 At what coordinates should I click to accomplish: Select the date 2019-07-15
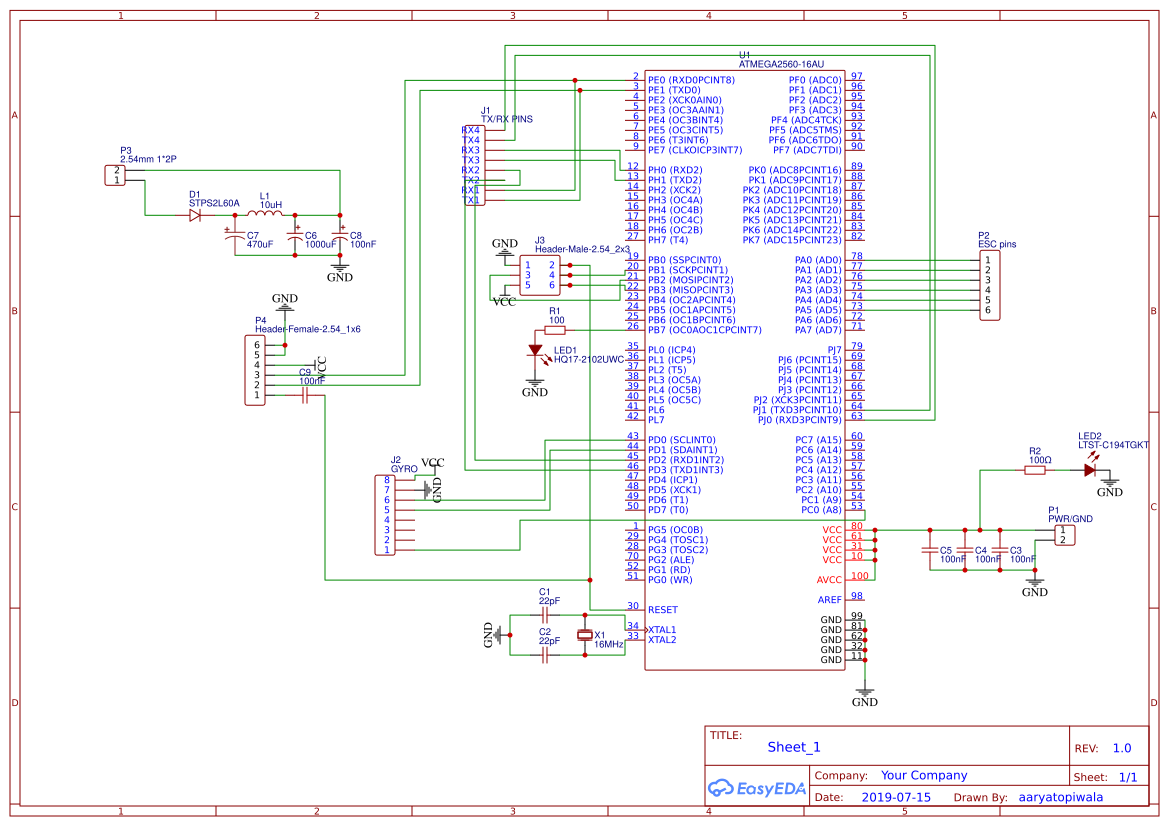pyautogui.click(x=896, y=797)
